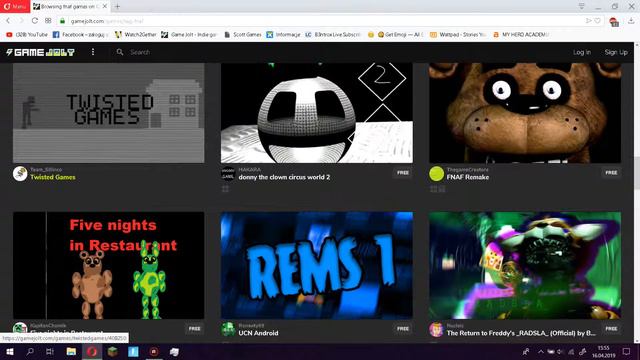Click FREE badge on FNAF Remake
The height and width of the screenshot is (360, 640).
[611, 173]
